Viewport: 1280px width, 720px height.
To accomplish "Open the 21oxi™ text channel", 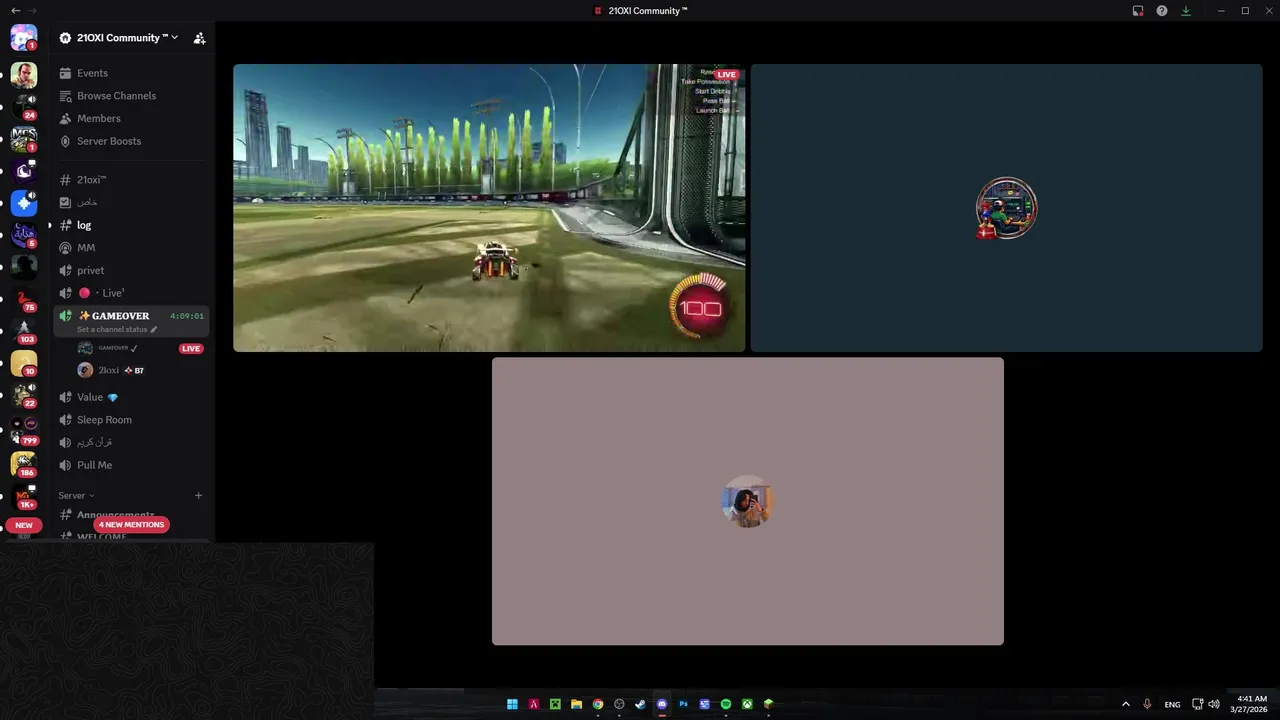I will coord(131,180).
